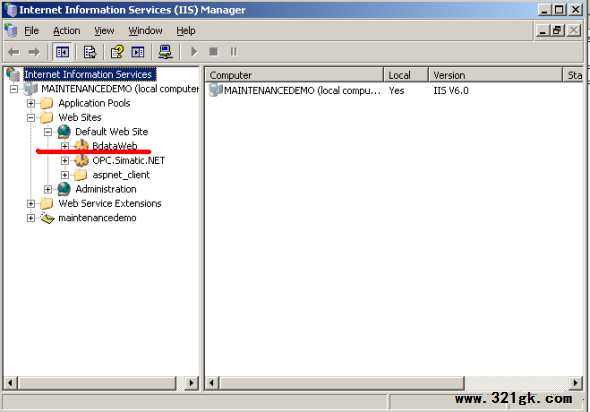Click the OPC.Simatic.NET gear icon

click(x=81, y=161)
